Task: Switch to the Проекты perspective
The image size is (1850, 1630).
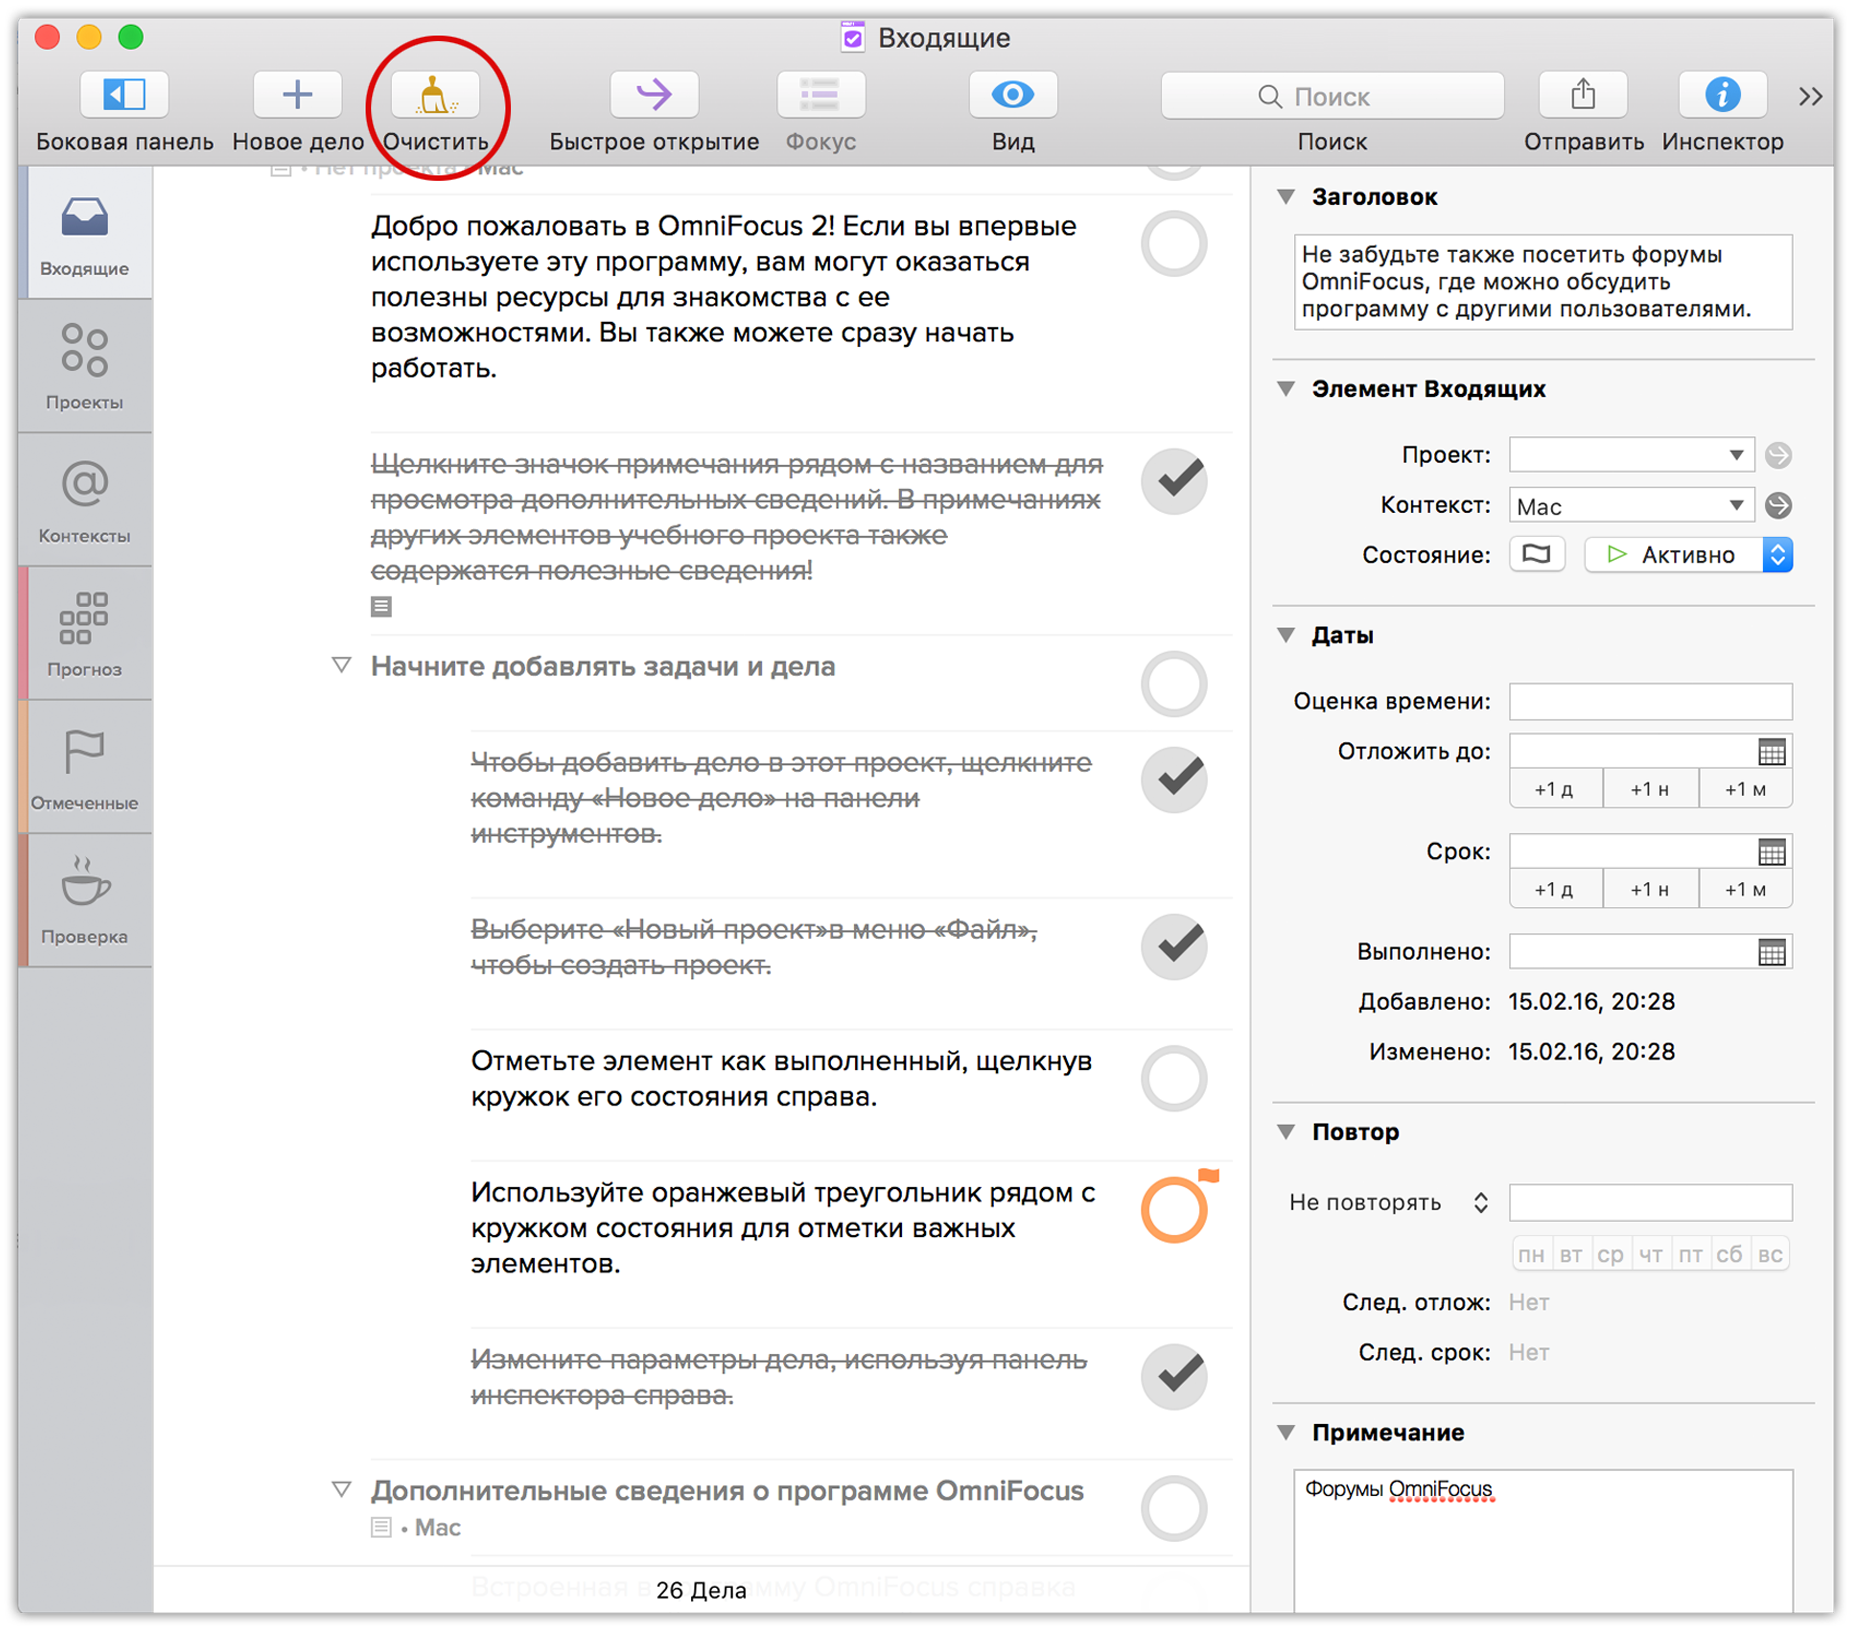Action: pyautogui.click(x=85, y=366)
